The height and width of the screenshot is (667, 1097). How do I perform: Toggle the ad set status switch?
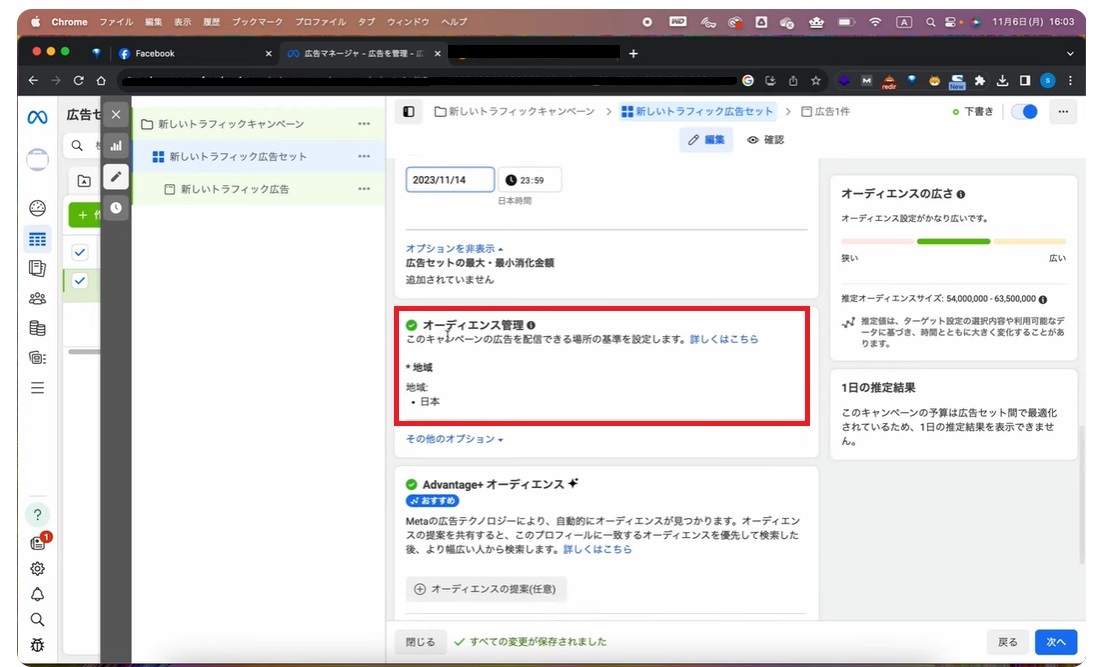[x=1024, y=112]
